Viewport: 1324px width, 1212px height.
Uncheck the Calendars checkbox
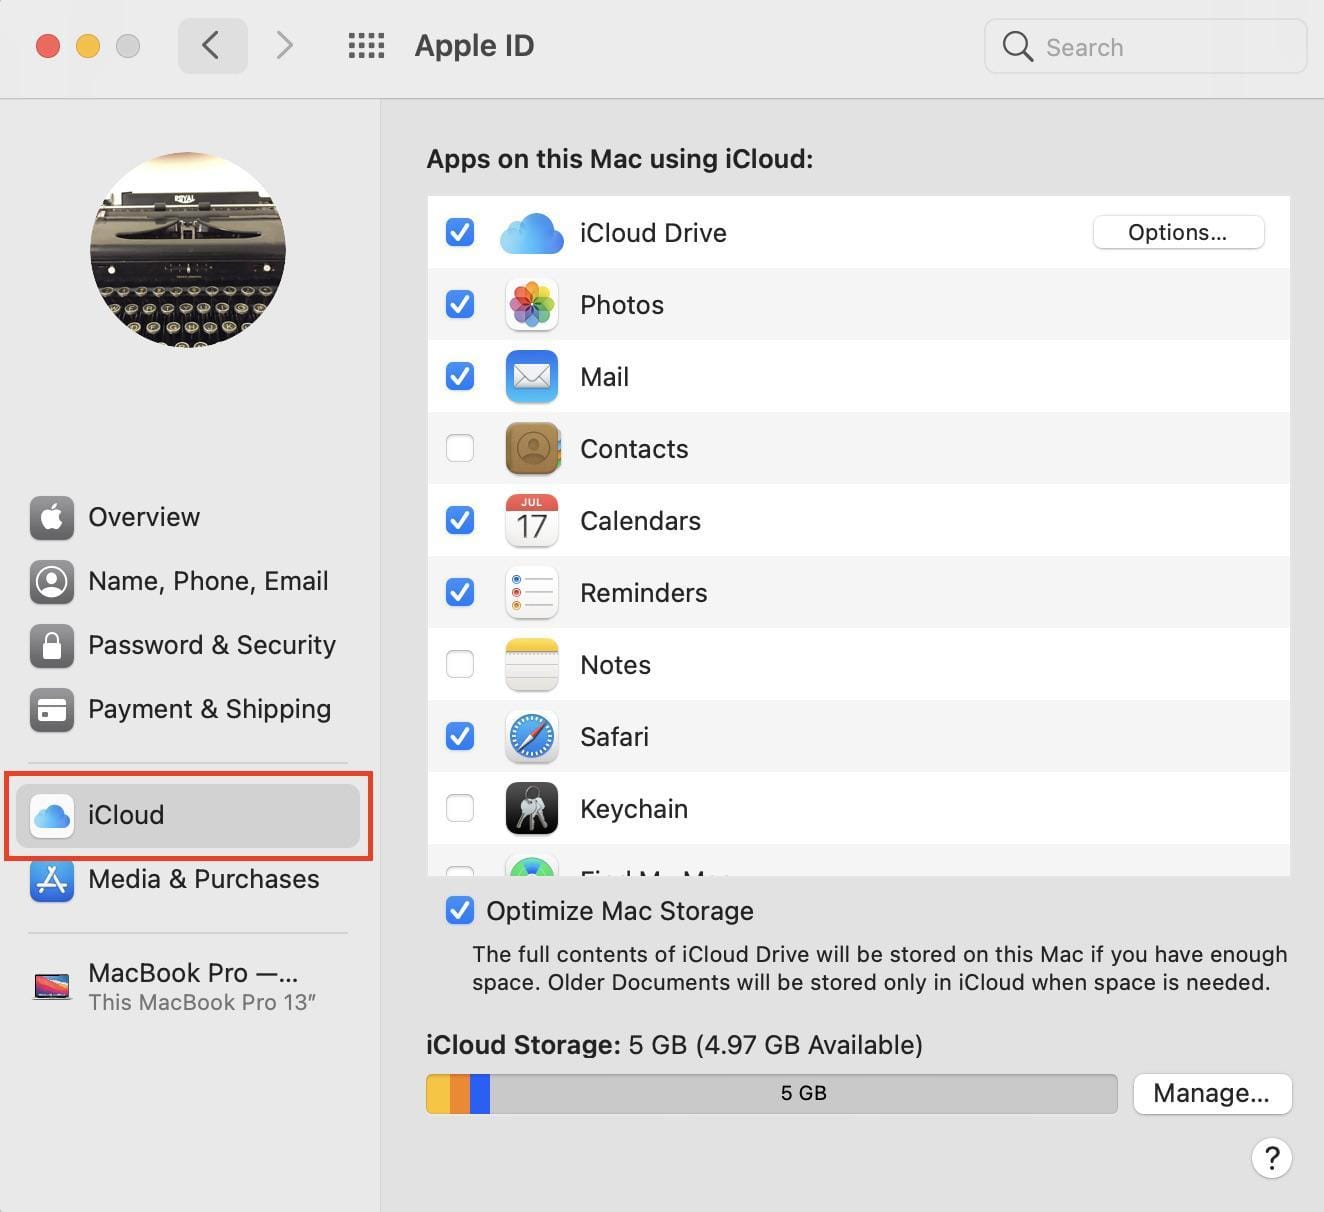click(x=460, y=520)
